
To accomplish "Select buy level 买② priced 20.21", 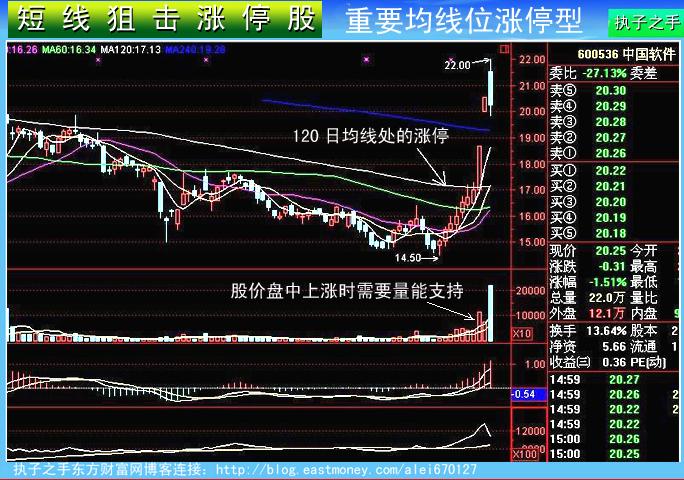I will pyautogui.click(x=588, y=186).
